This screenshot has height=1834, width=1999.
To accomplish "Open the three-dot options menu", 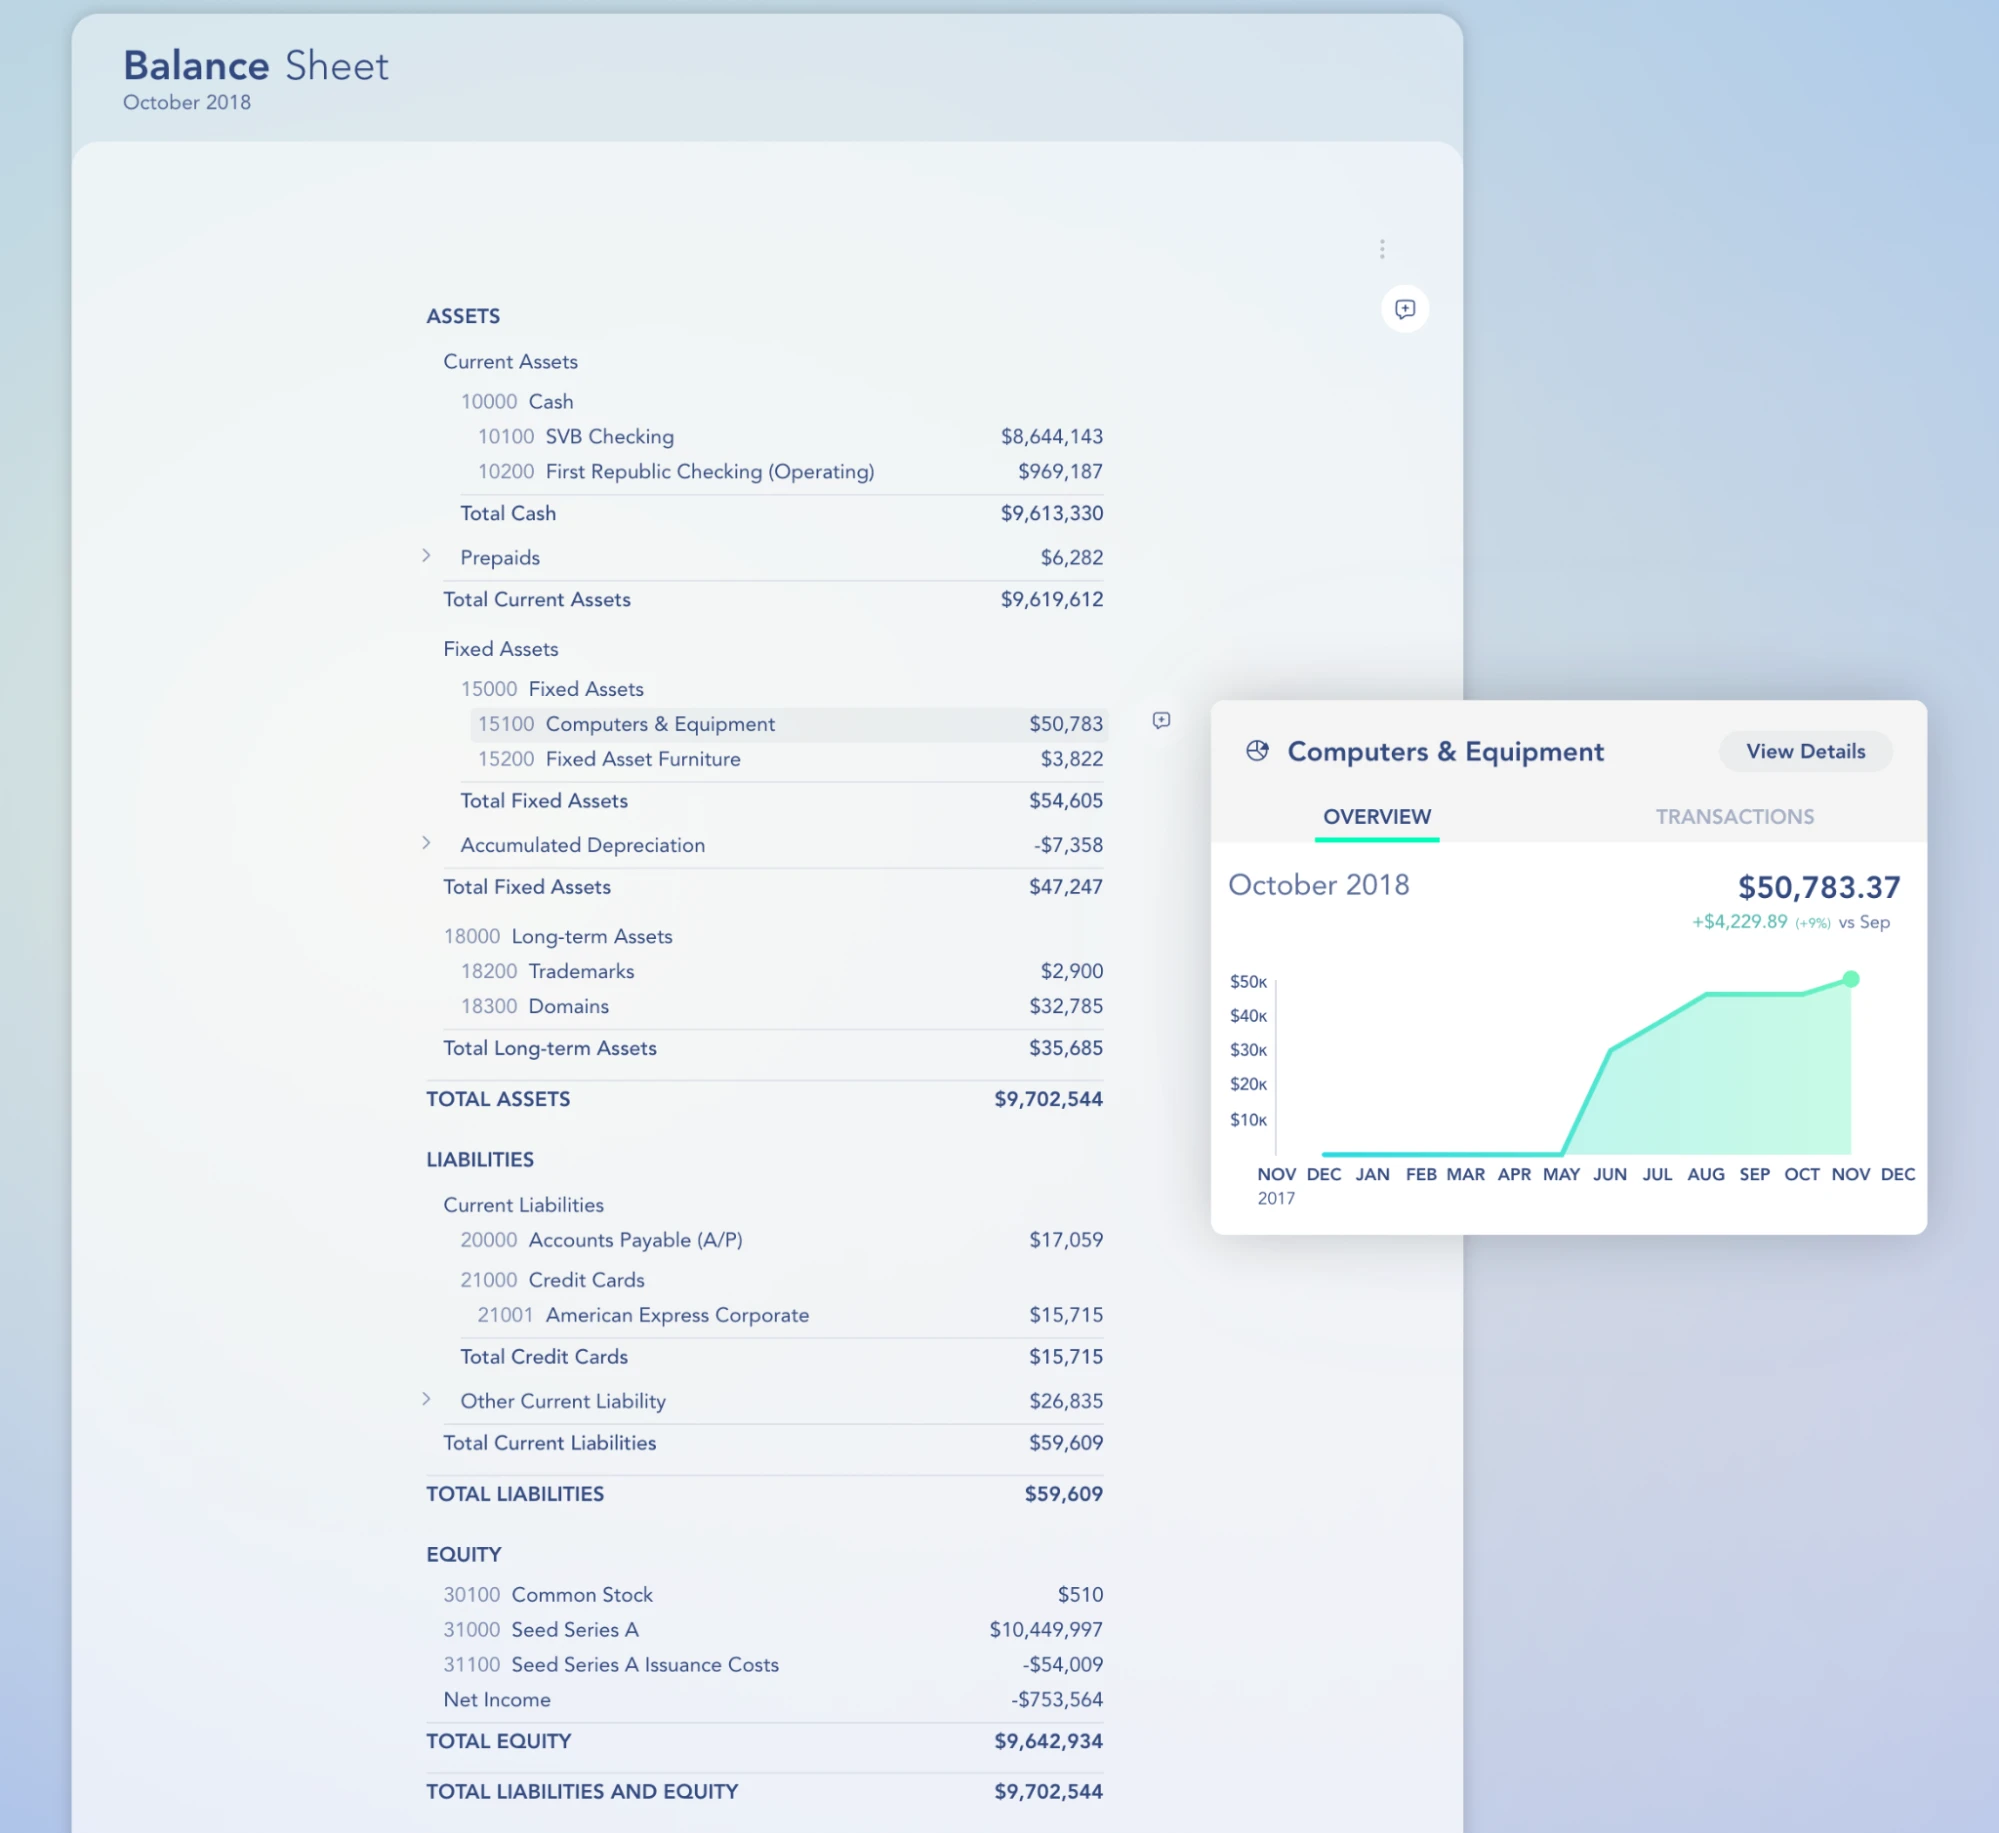I will [1382, 249].
